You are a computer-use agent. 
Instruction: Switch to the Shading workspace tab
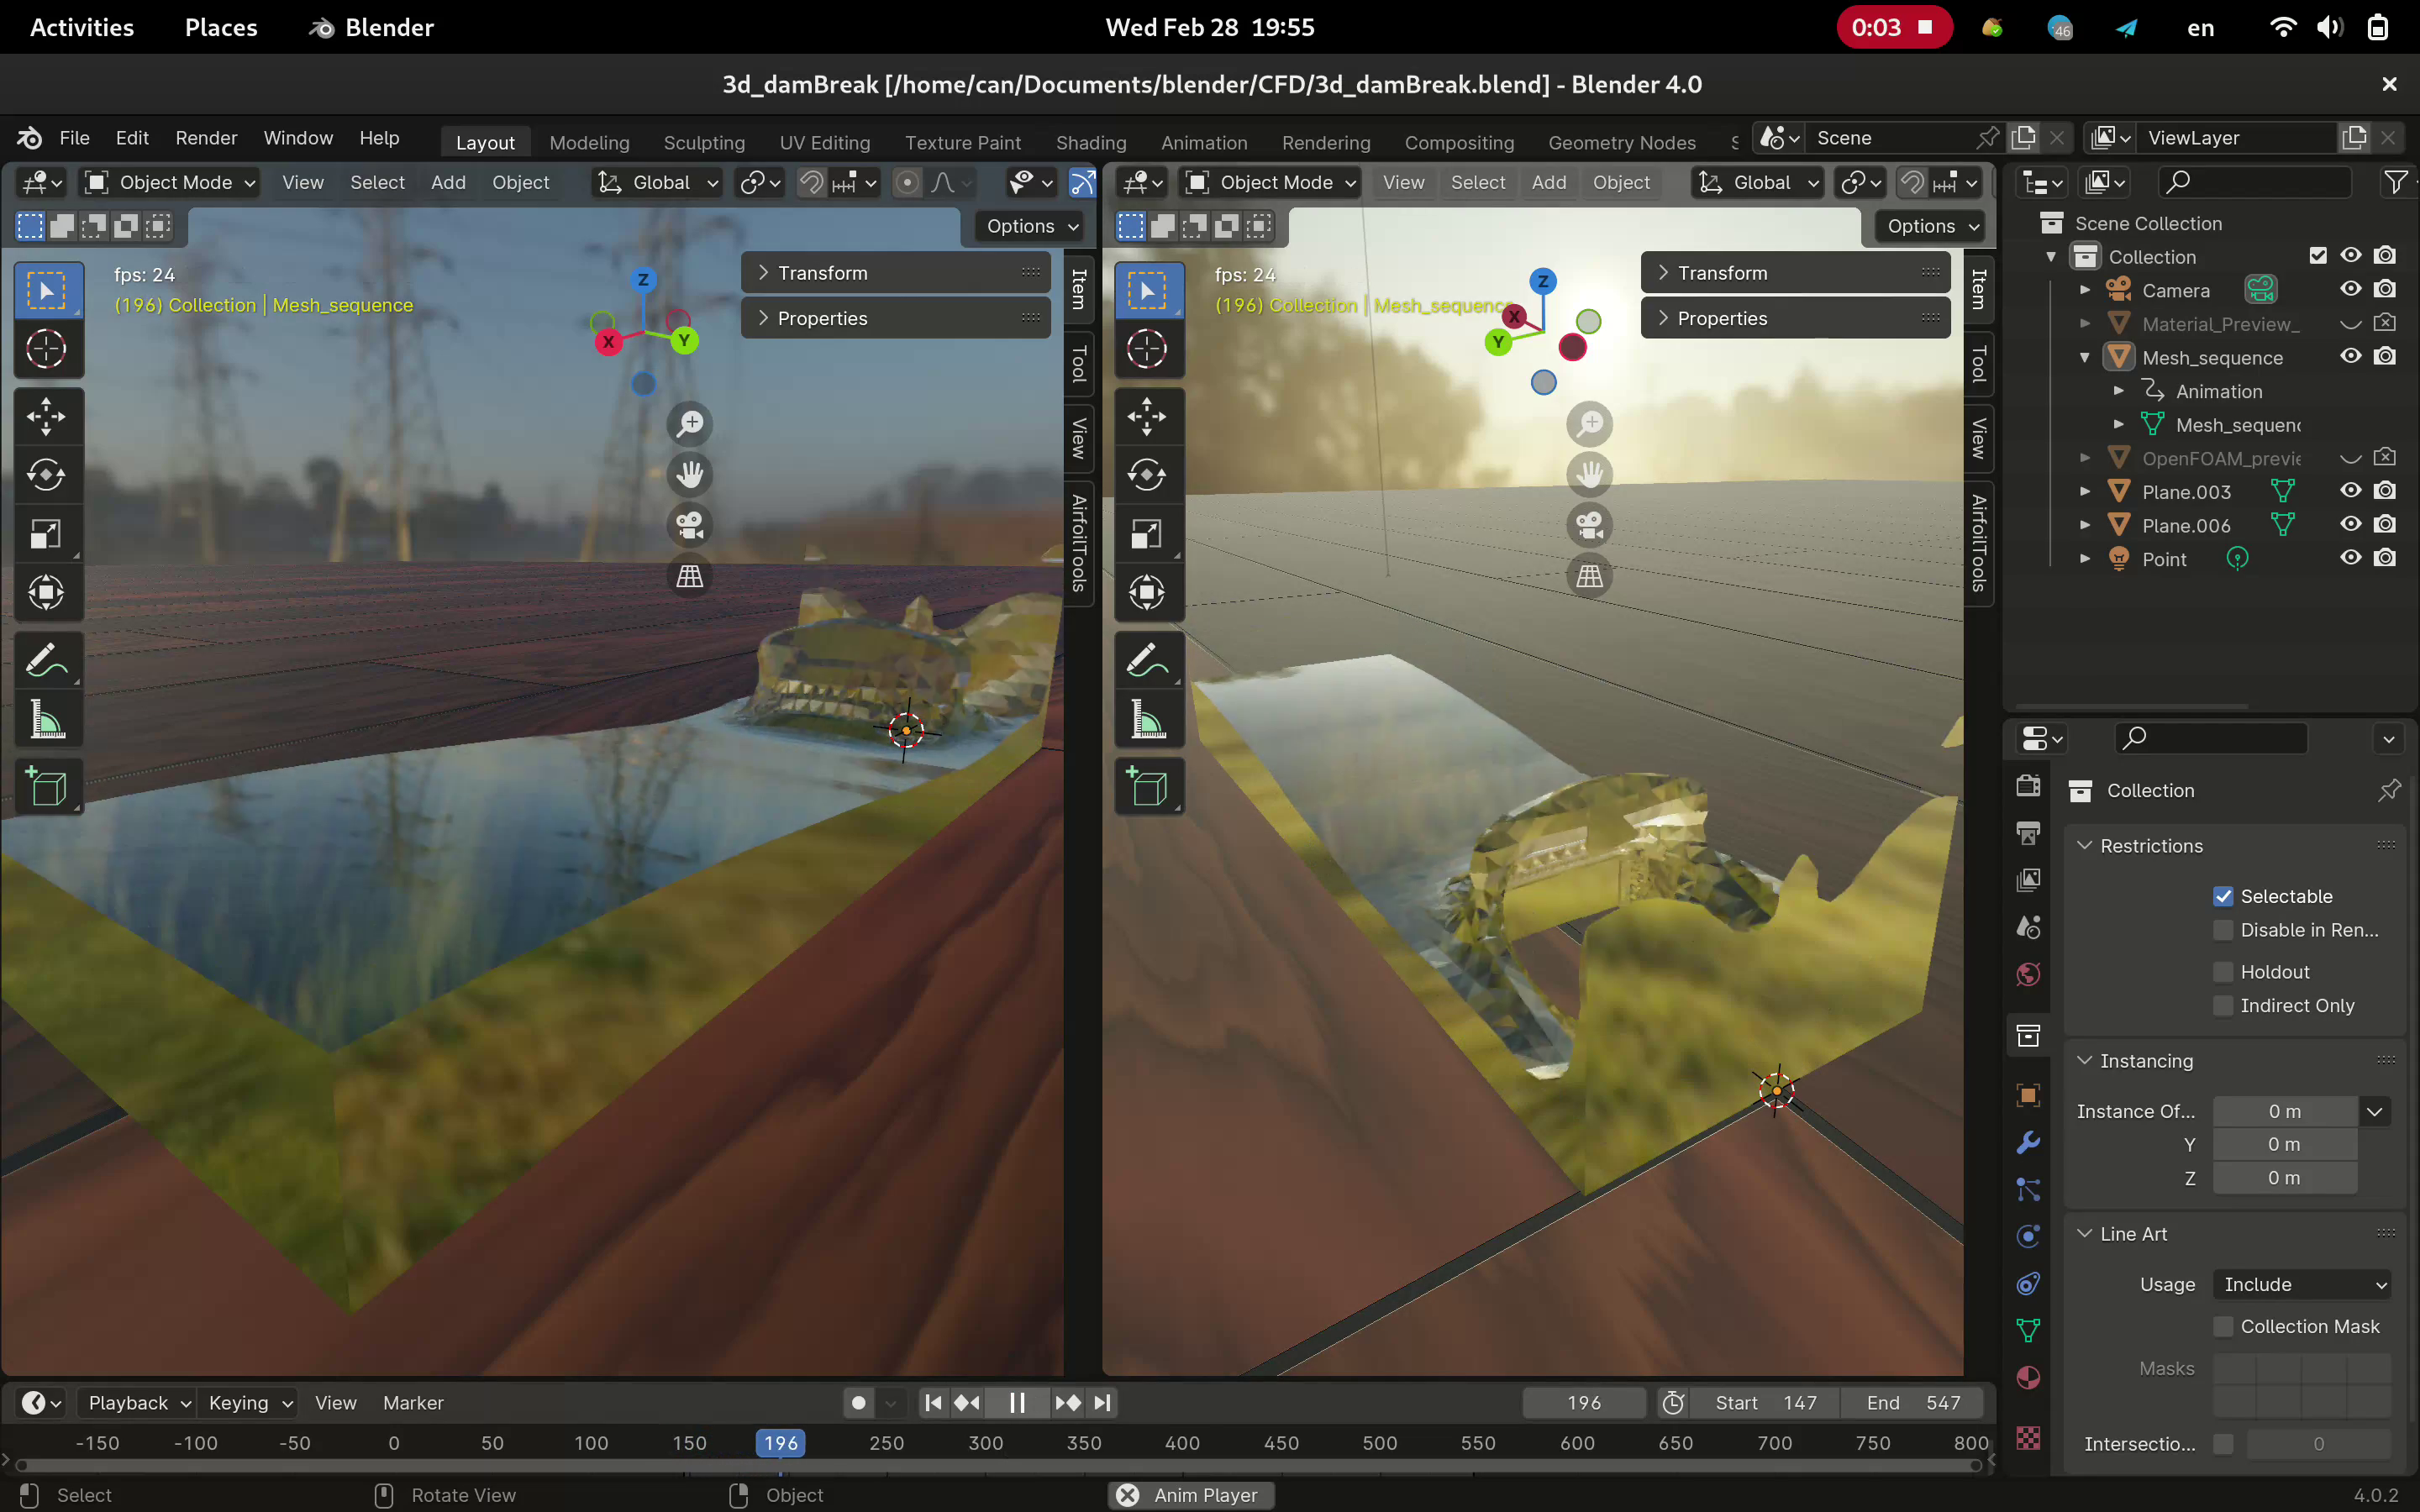click(1090, 142)
